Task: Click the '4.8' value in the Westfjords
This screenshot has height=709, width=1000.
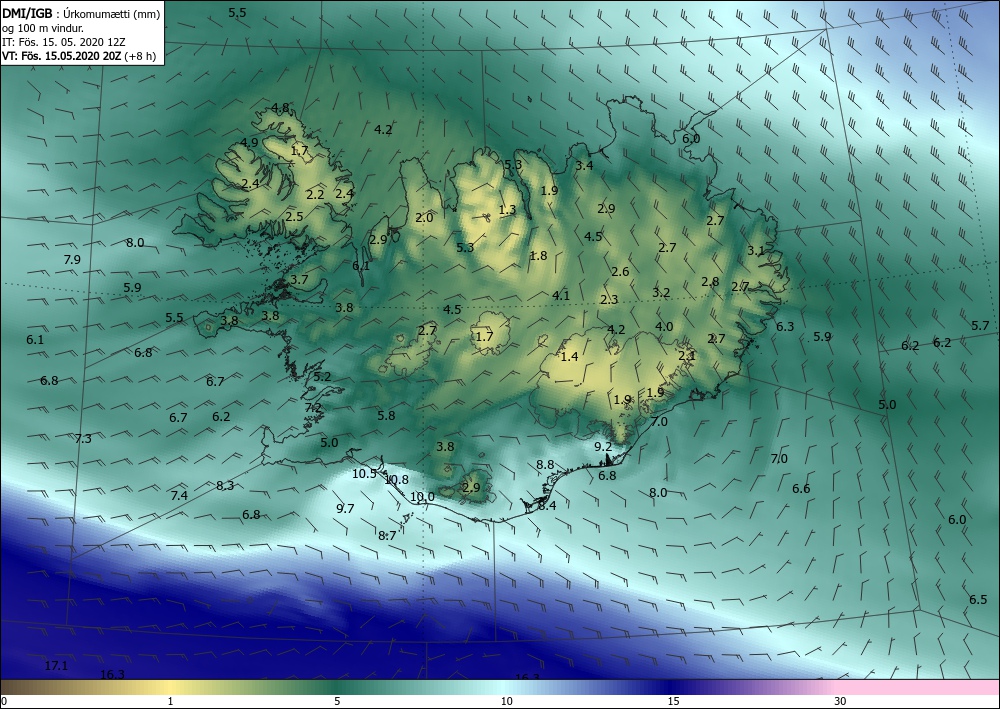Action: pyautogui.click(x=281, y=108)
